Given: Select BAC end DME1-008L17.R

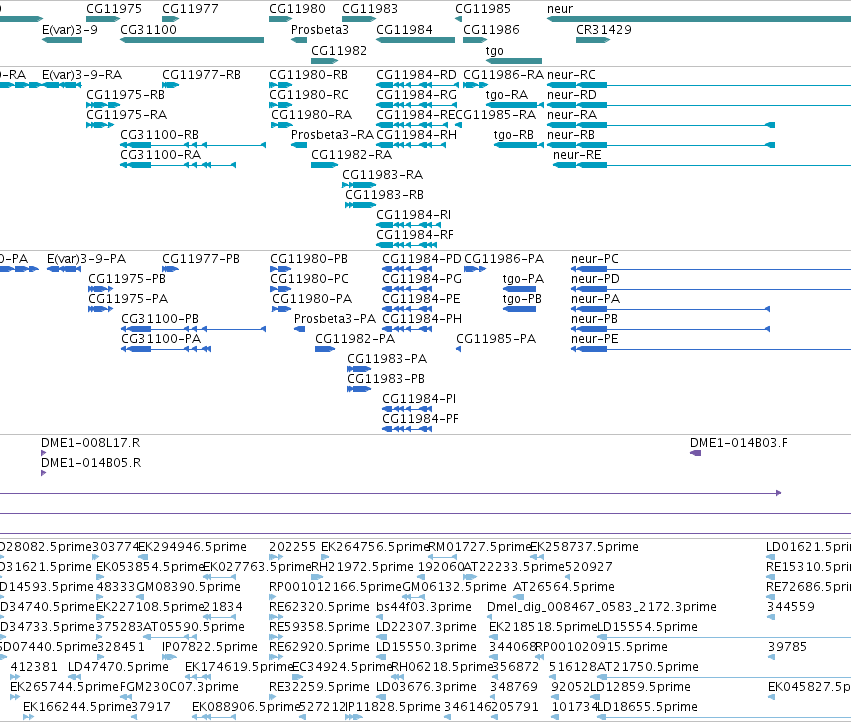Looking at the screenshot, I should pyautogui.click(x=91, y=443).
